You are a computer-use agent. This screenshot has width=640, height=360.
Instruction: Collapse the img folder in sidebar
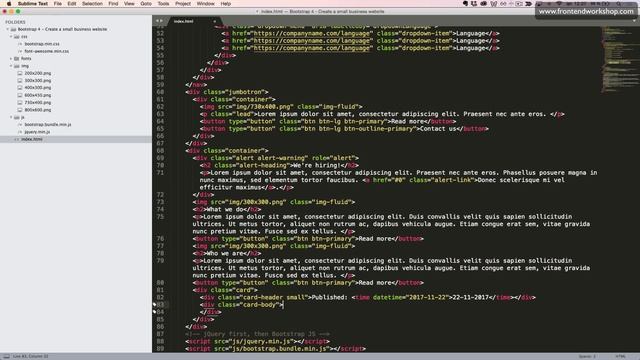point(11,66)
